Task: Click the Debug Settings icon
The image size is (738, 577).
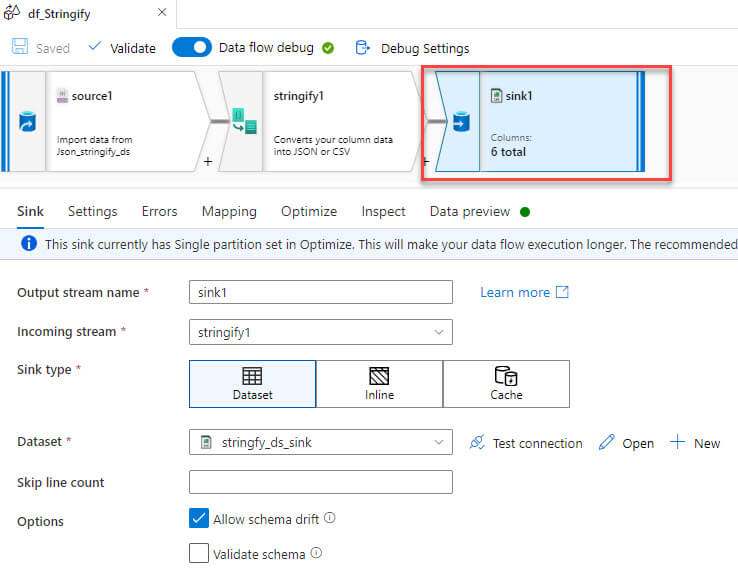Action: [x=363, y=47]
